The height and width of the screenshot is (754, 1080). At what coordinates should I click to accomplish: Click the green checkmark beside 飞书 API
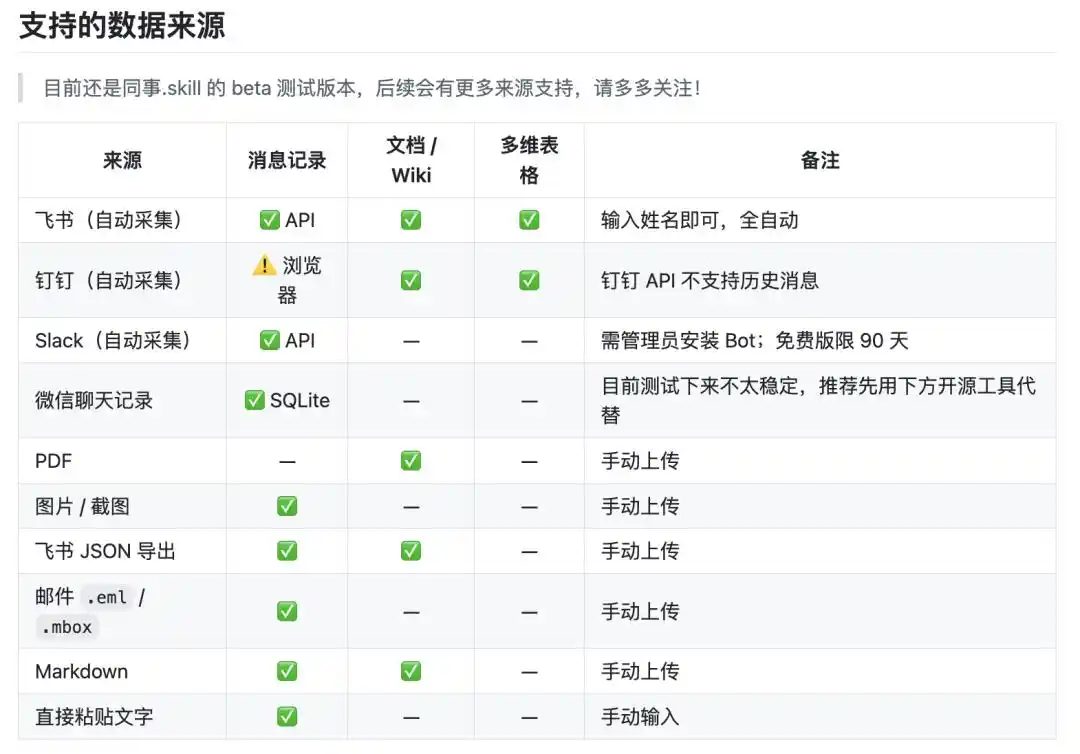[269, 220]
